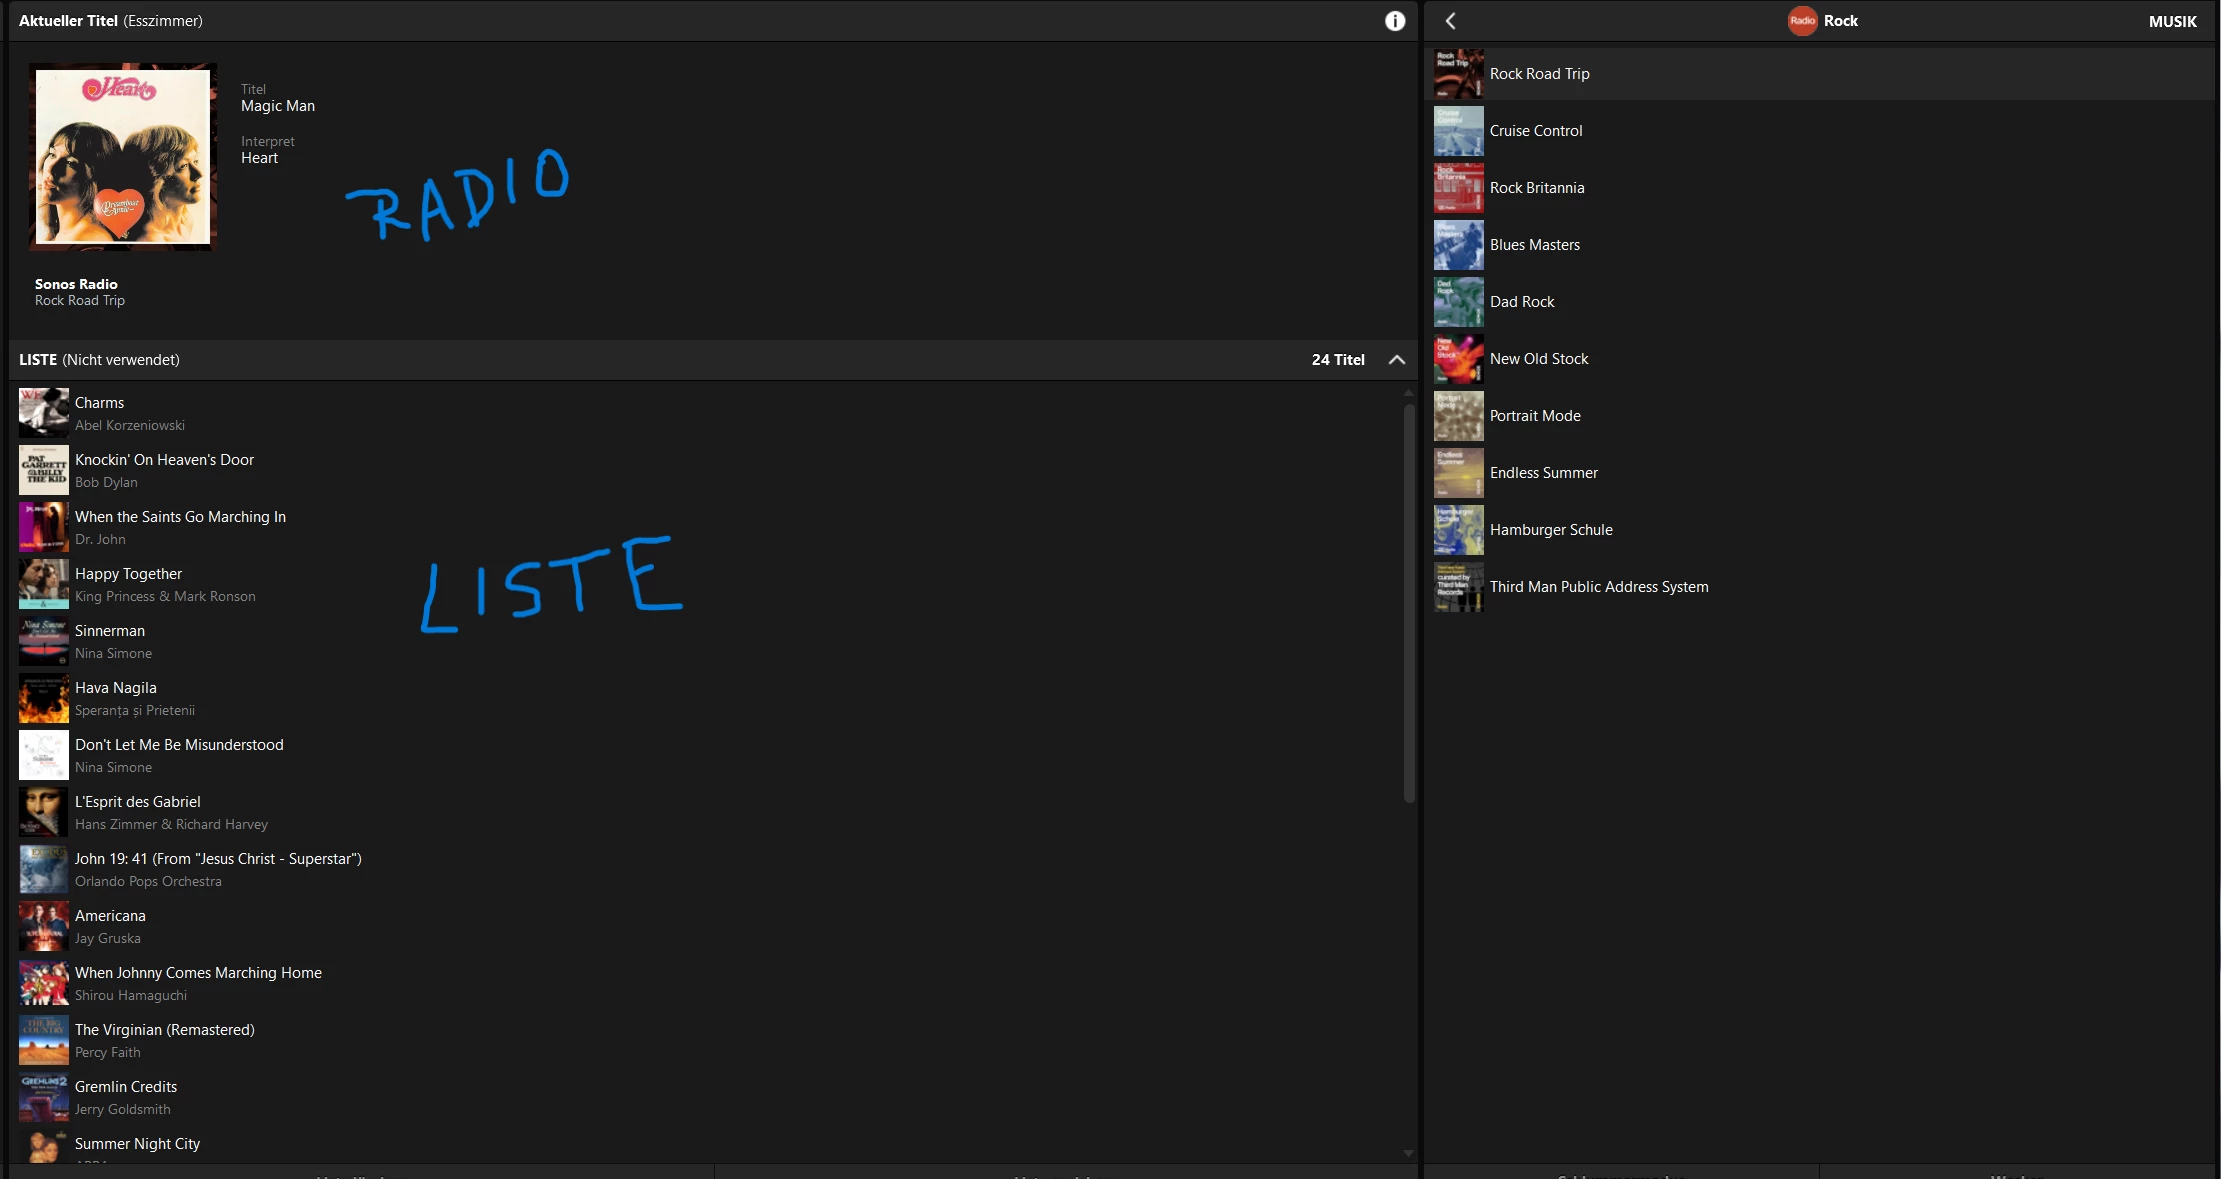Open the track info icon

tap(1395, 21)
